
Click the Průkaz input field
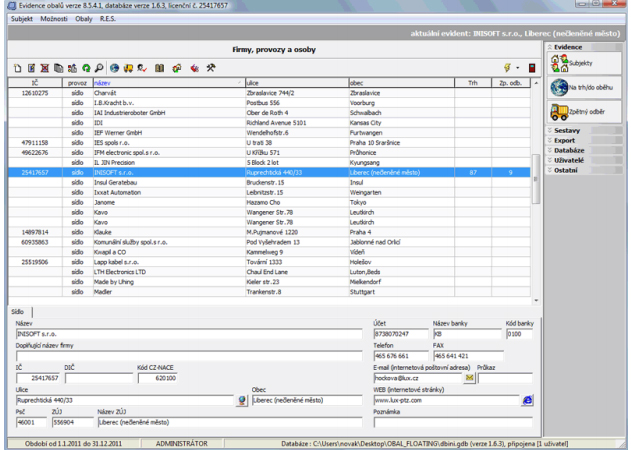click(505, 378)
